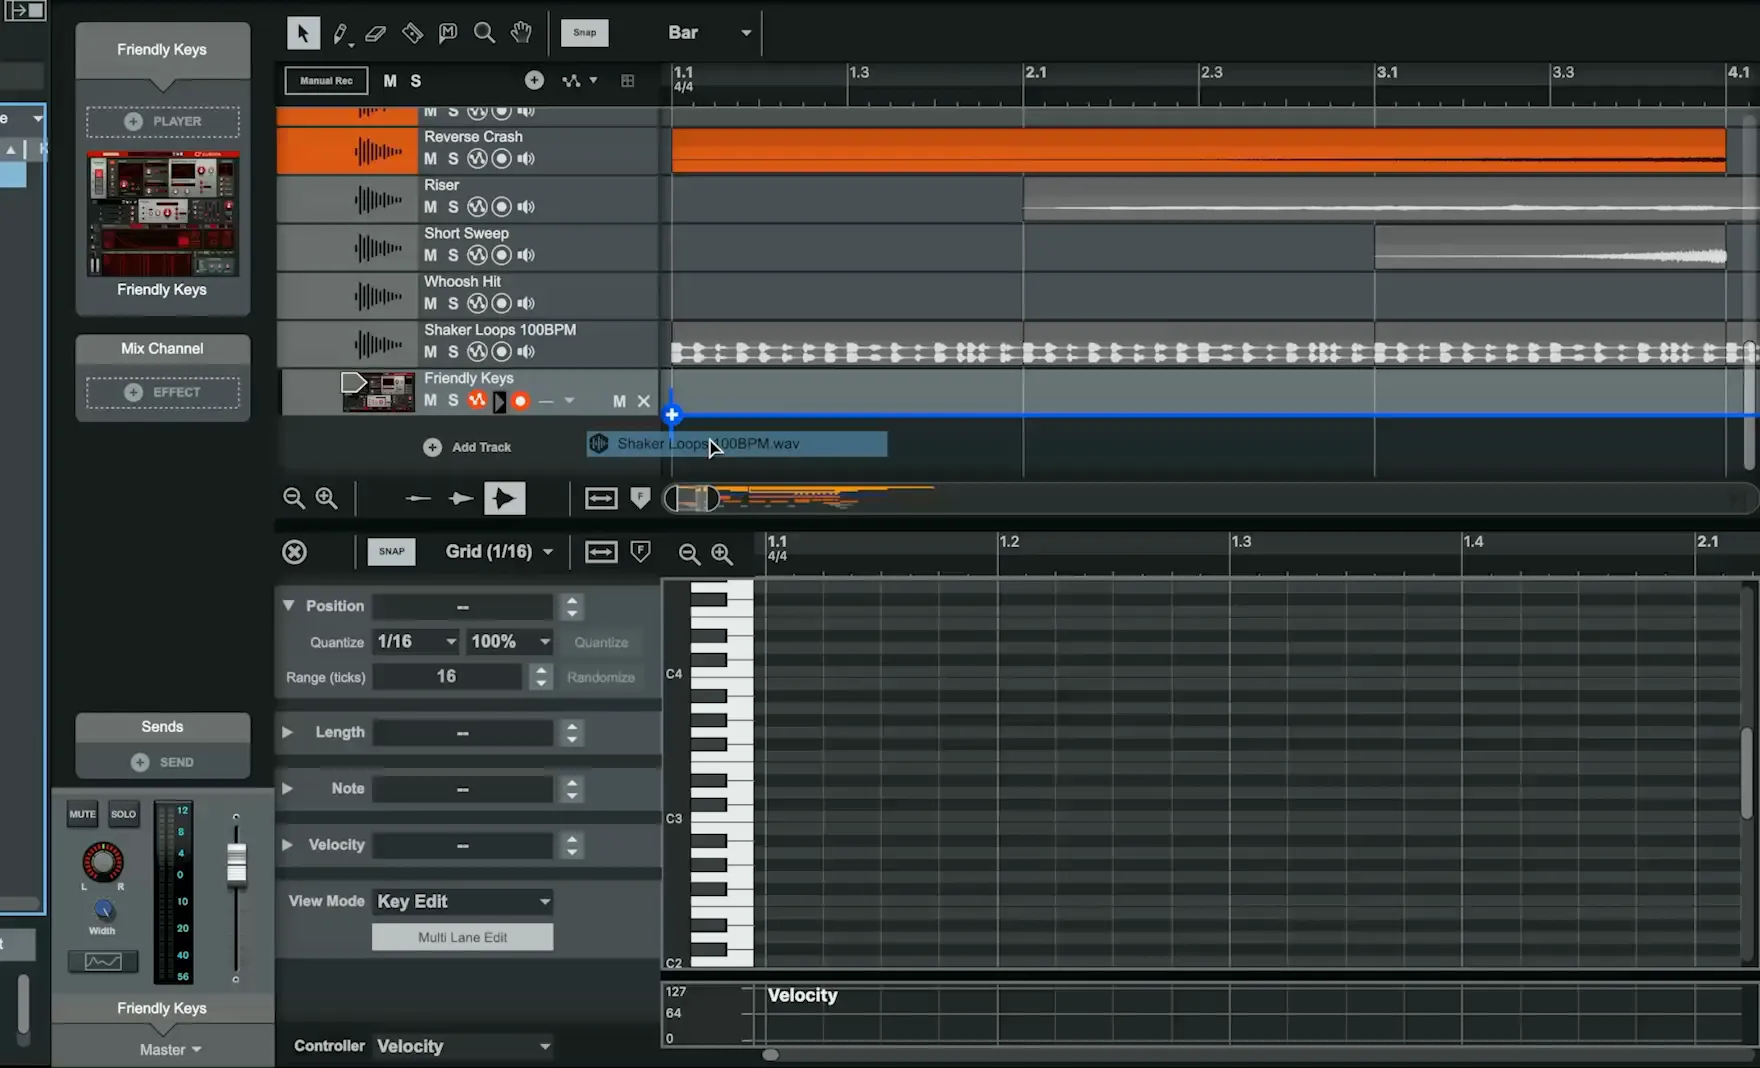This screenshot has height=1068, width=1760.
Task: Expand the Velocity section
Action: coord(288,845)
